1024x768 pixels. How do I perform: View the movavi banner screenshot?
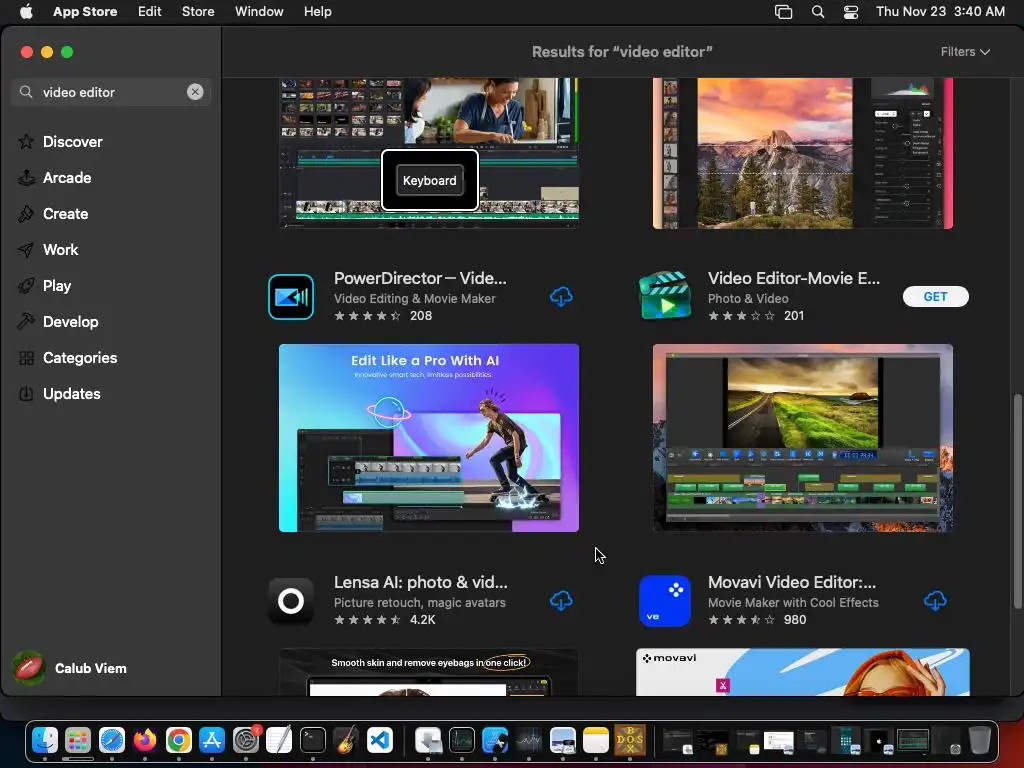(x=803, y=672)
